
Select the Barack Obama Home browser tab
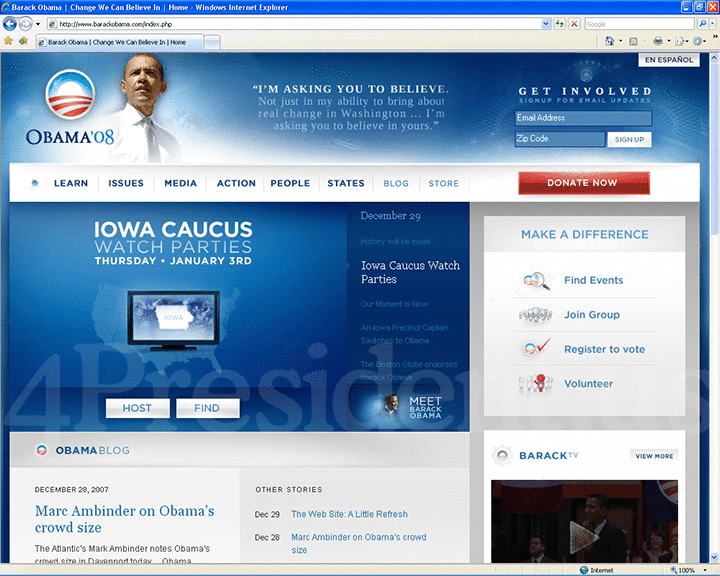(x=119, y=42)
